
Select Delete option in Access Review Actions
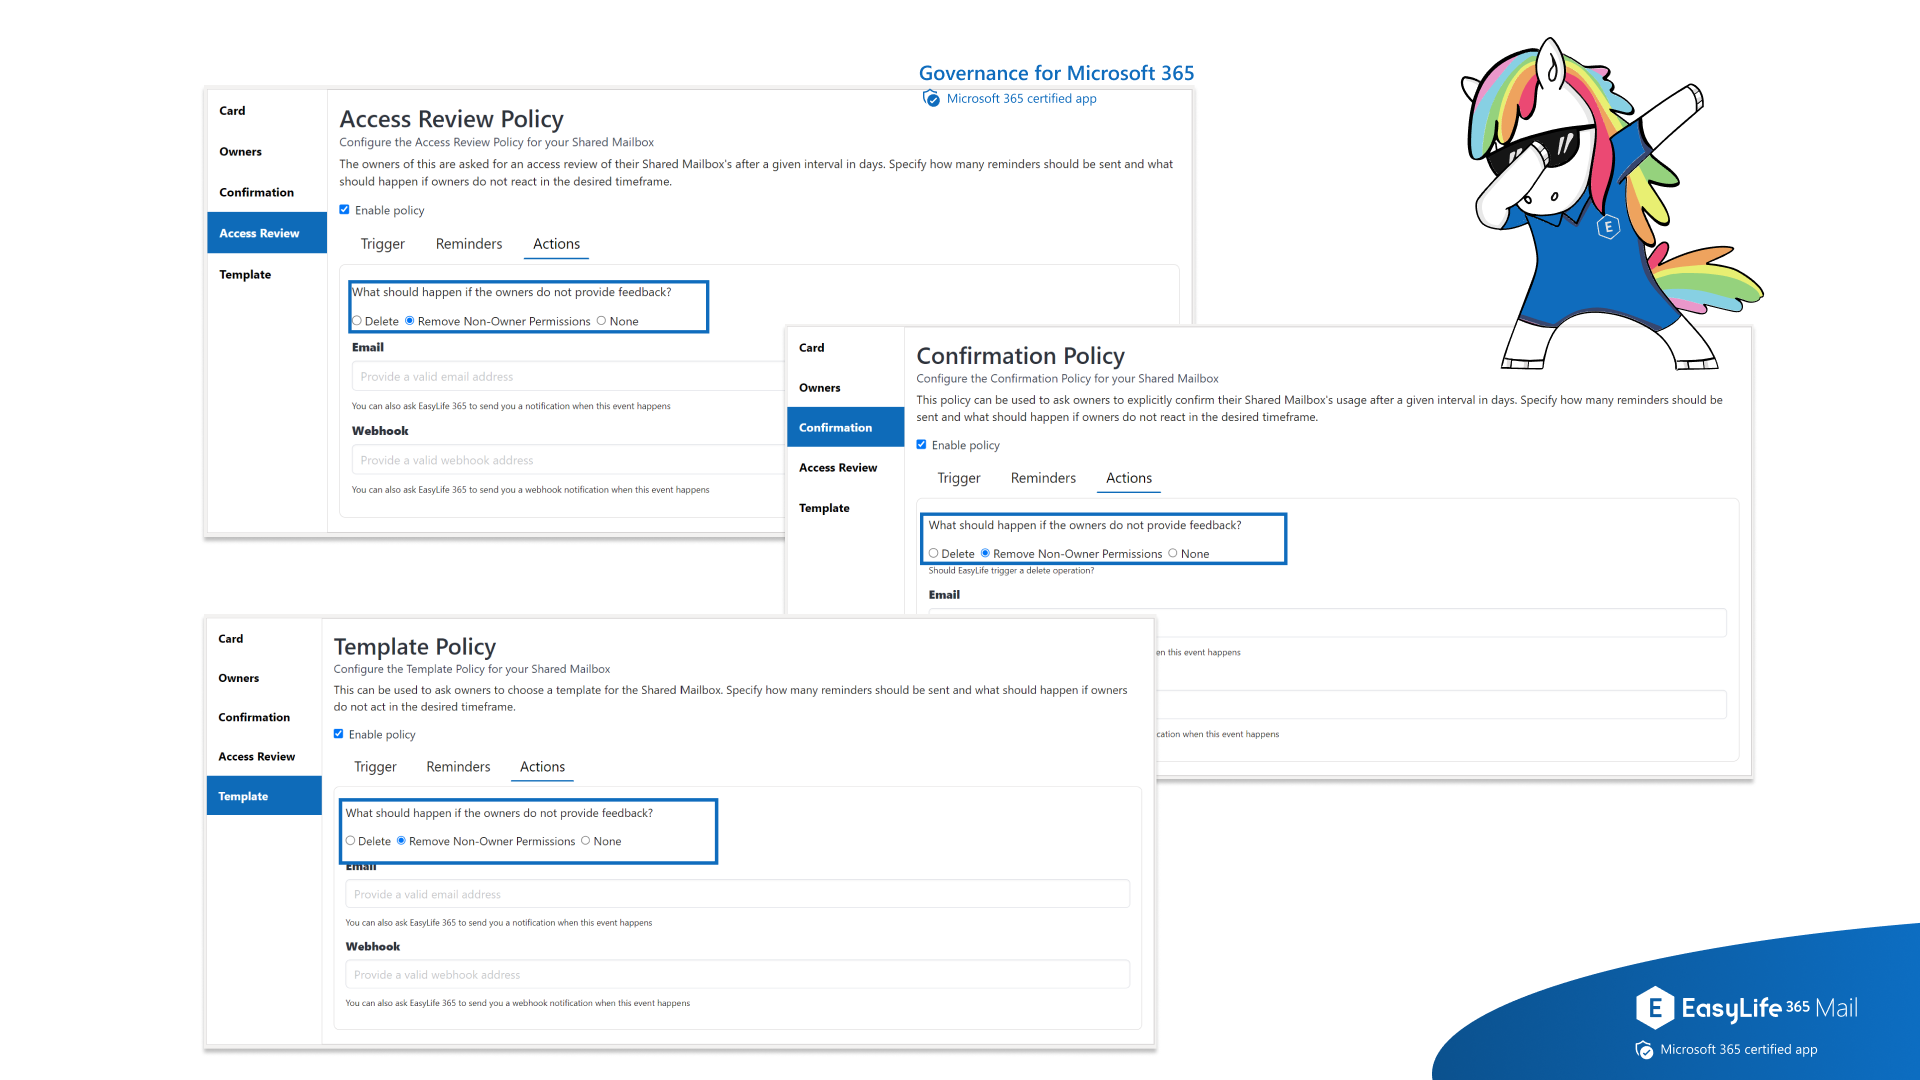coord(361,320)
